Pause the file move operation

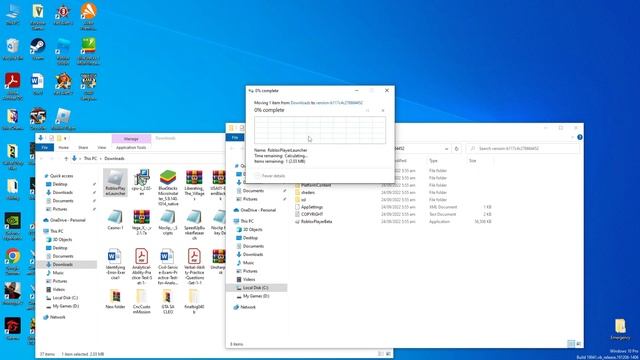coord(367,111)
